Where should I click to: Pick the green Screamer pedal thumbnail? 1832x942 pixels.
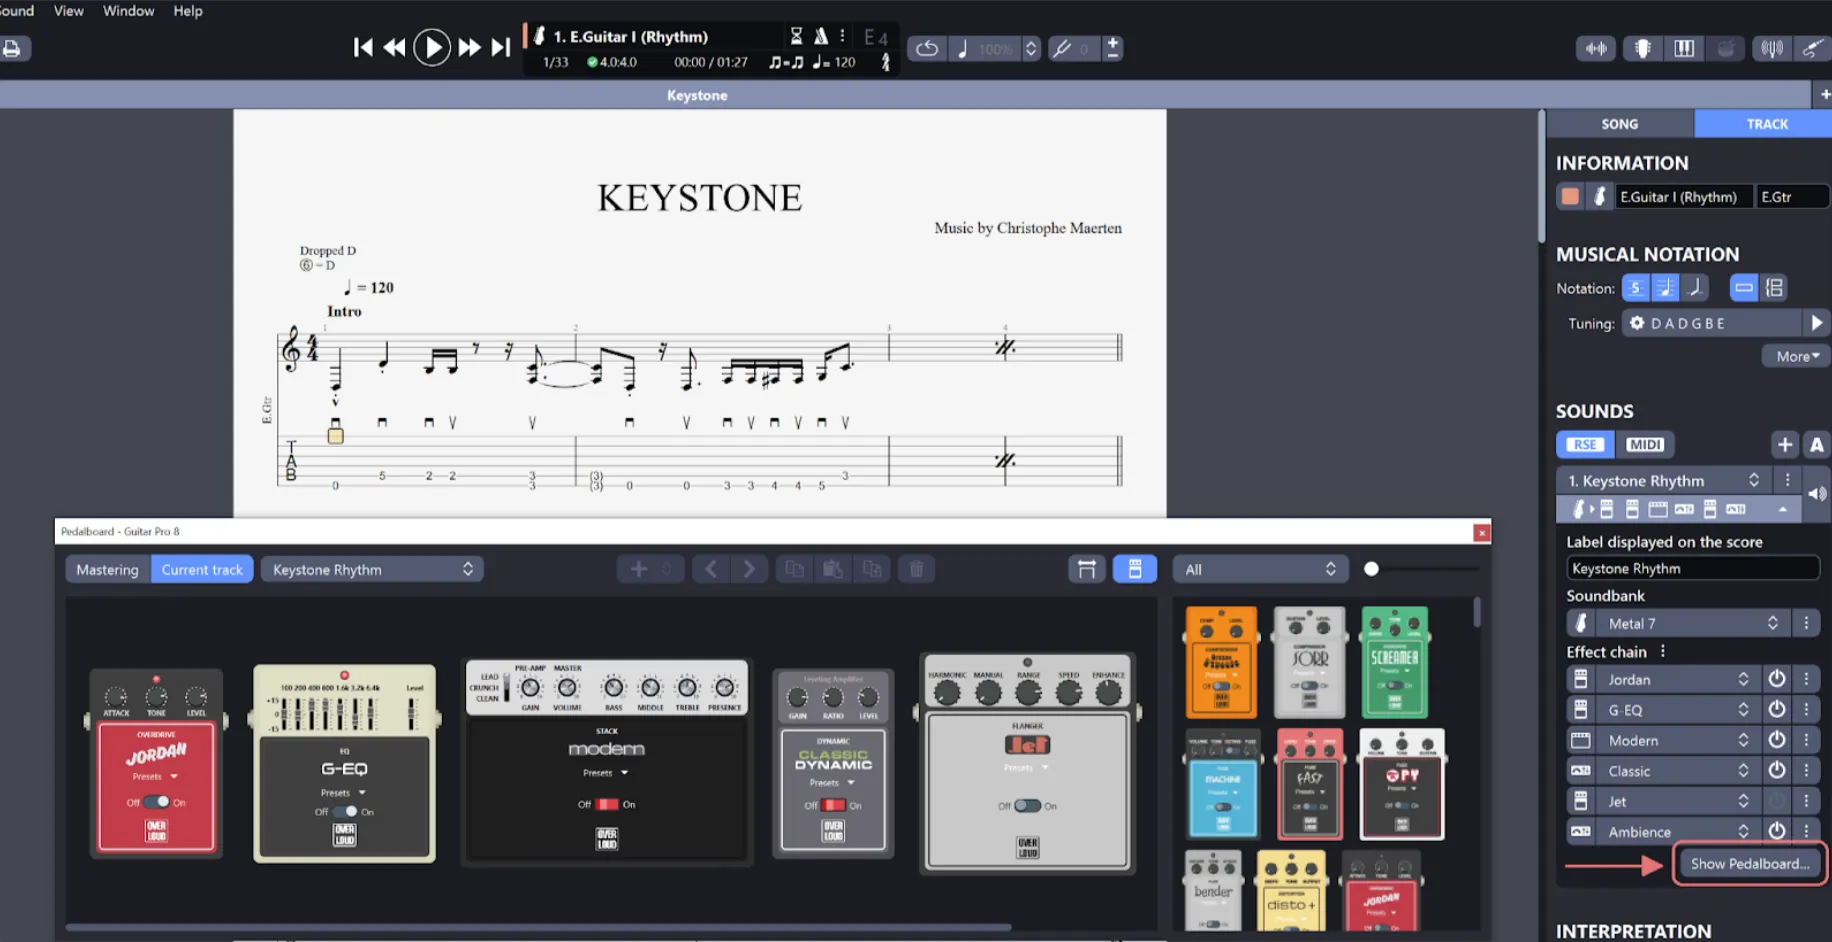pyautogui.click(x=1395, y=662)
